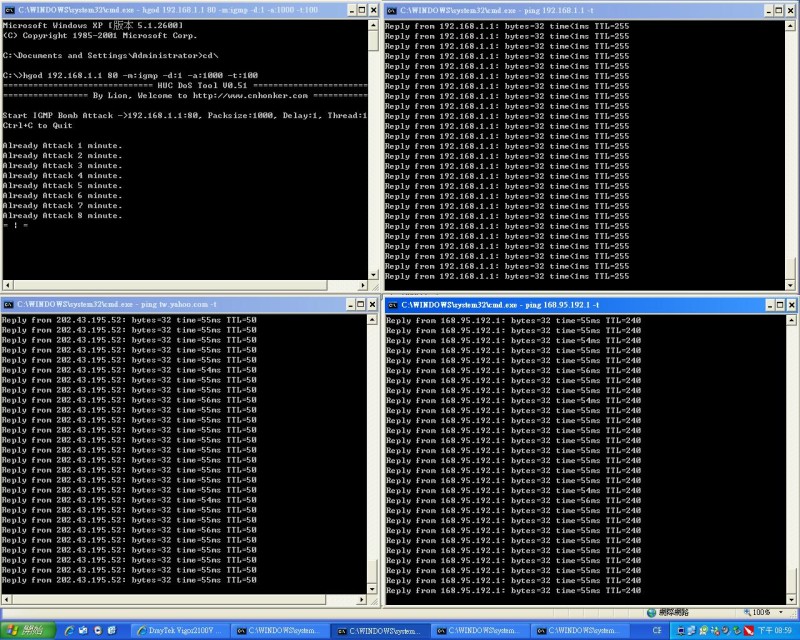The height and width of the screenshot is (640, 800).
Task: Open system menu icon of ping 168.95.192.1 window
Action: pyautogui.click(x=392, y=305)
